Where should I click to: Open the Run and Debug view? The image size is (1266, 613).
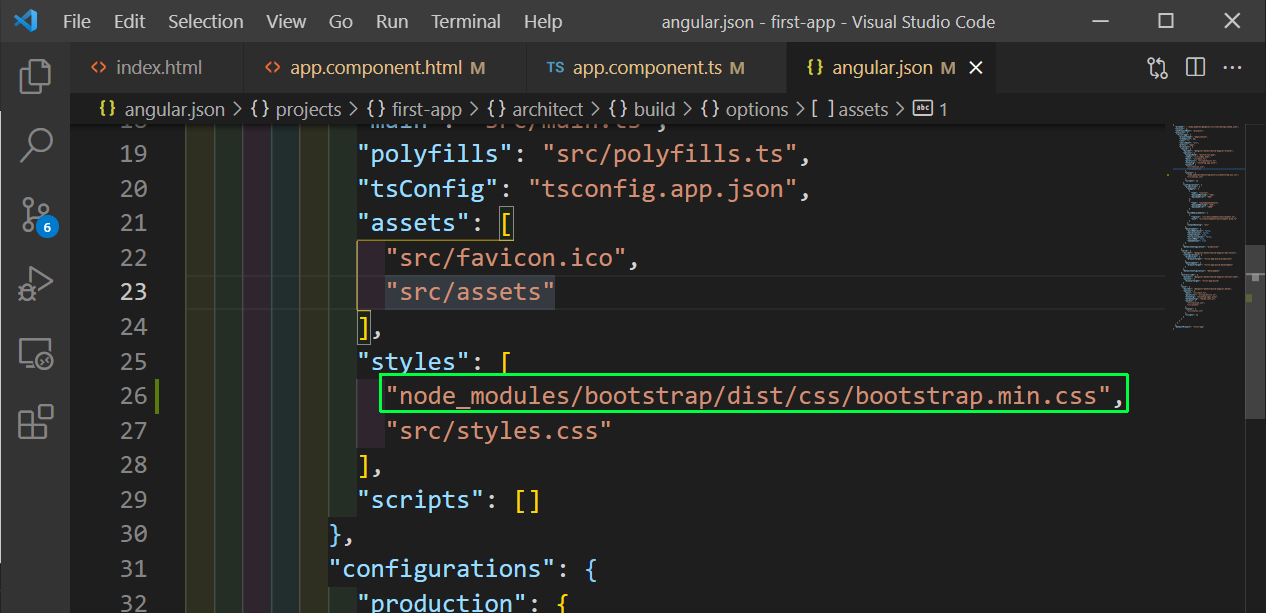[x=36, y=284]
